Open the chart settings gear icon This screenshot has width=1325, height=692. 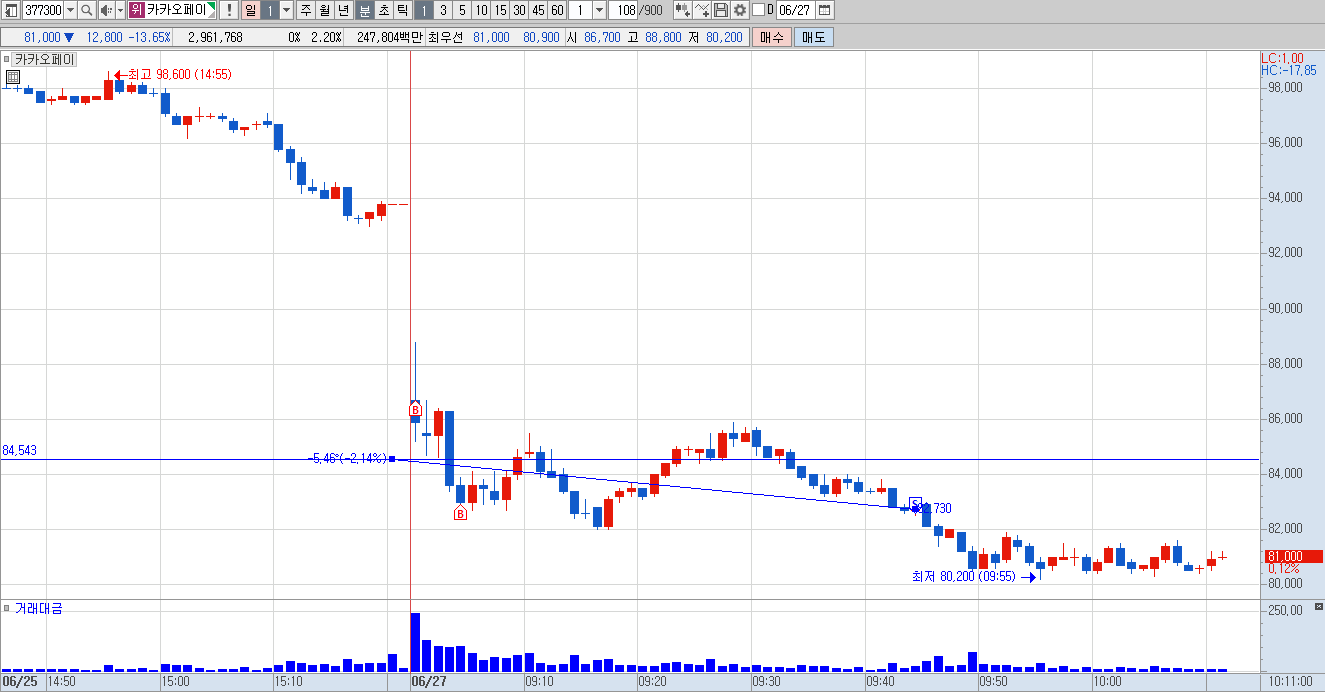(x=739, y=10)
